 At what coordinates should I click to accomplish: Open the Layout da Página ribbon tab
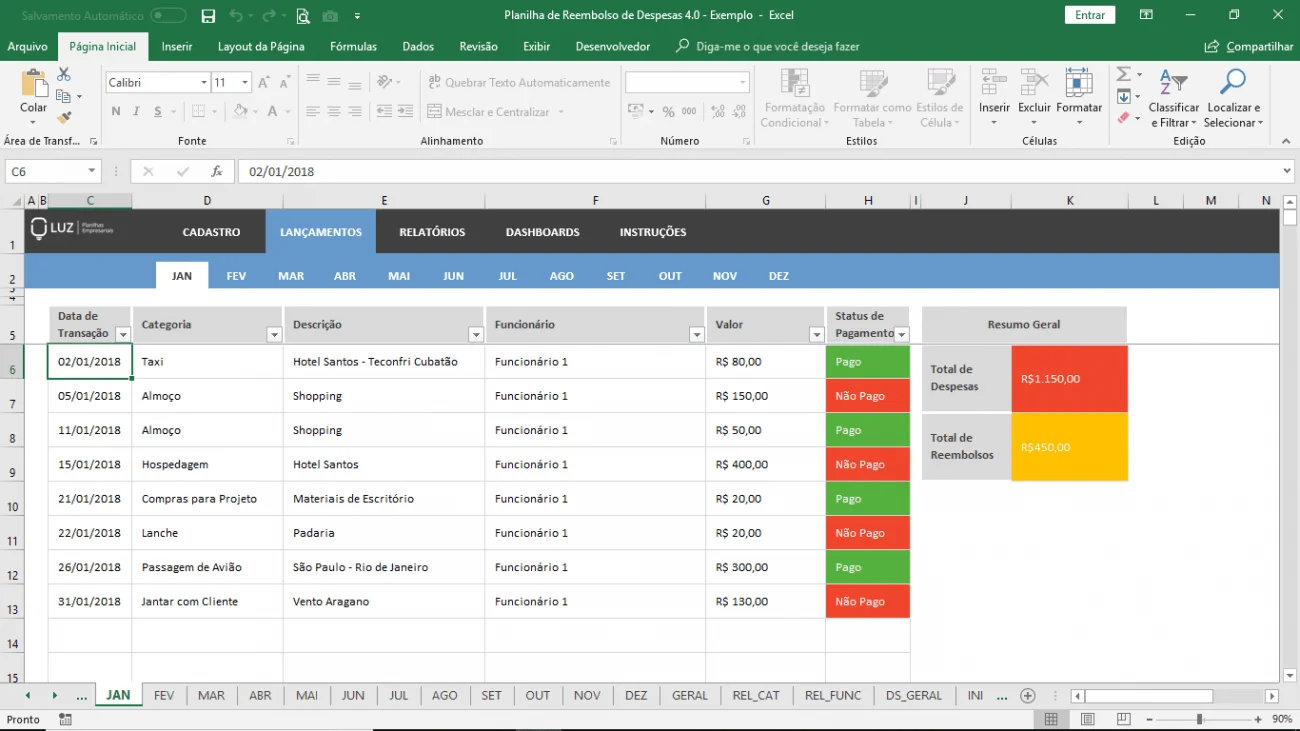(x=261, y=46)
